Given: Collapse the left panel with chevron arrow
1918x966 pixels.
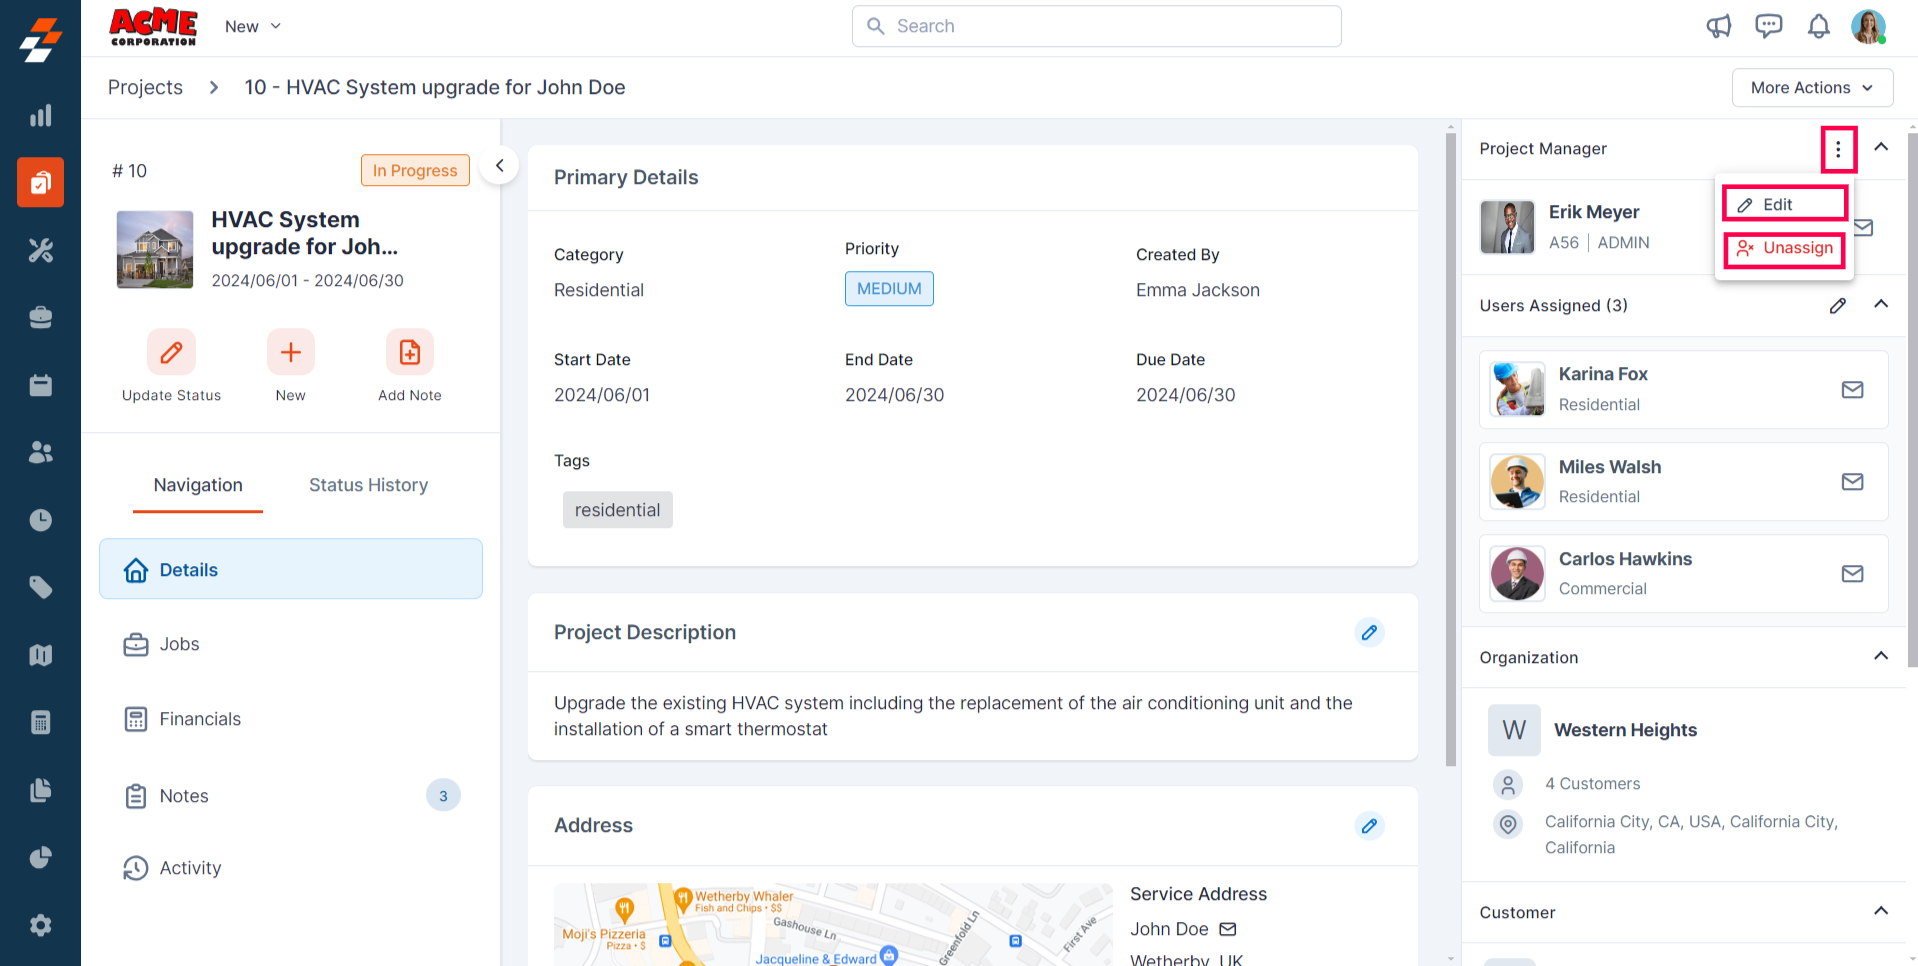Looking at the screenshot, I should tap(499, 166).
